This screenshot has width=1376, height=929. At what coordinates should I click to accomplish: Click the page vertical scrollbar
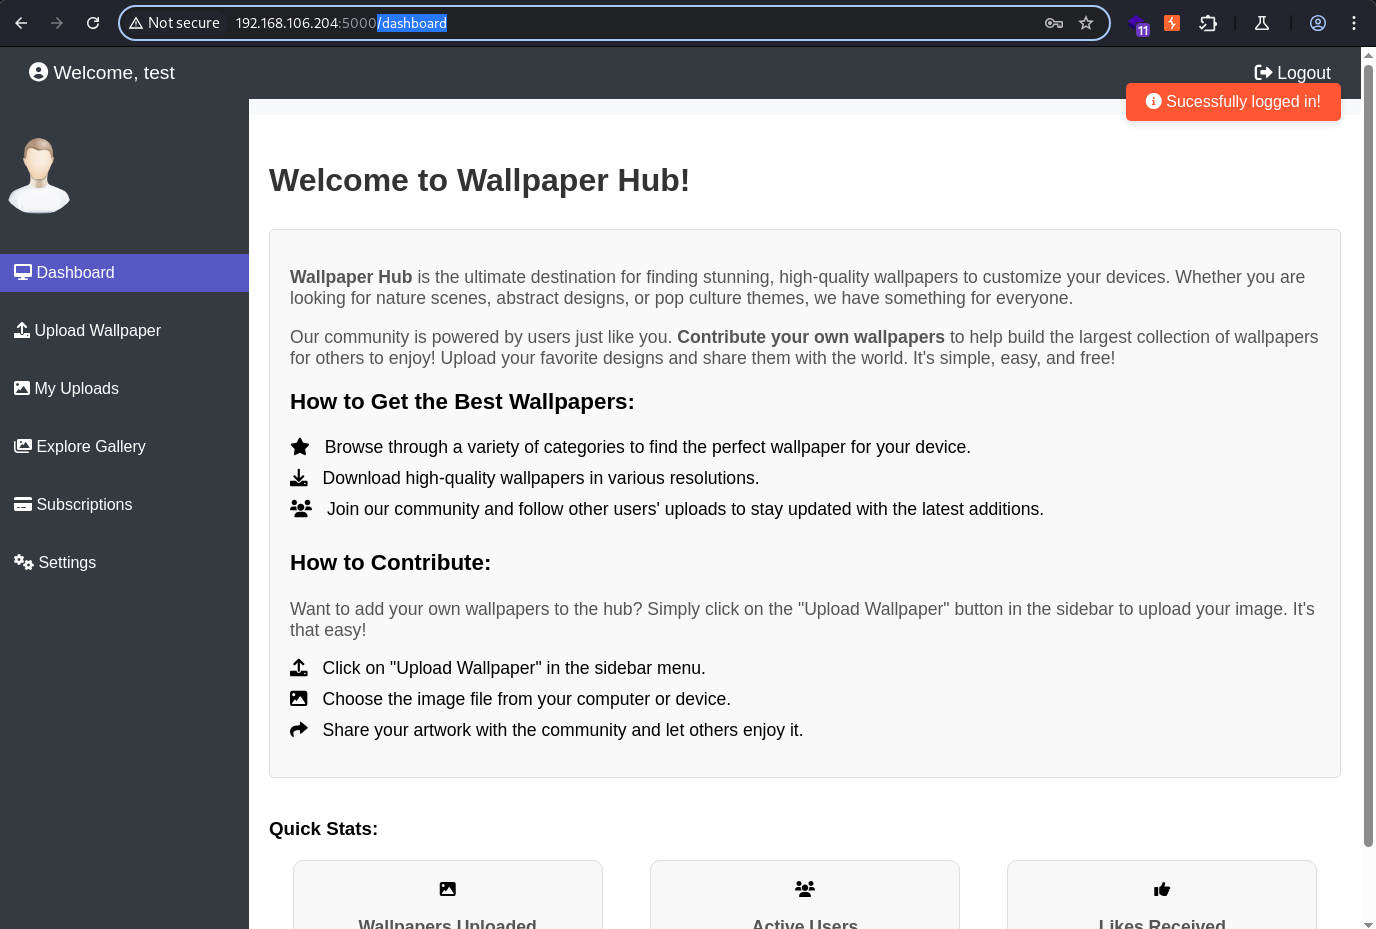1369,456
